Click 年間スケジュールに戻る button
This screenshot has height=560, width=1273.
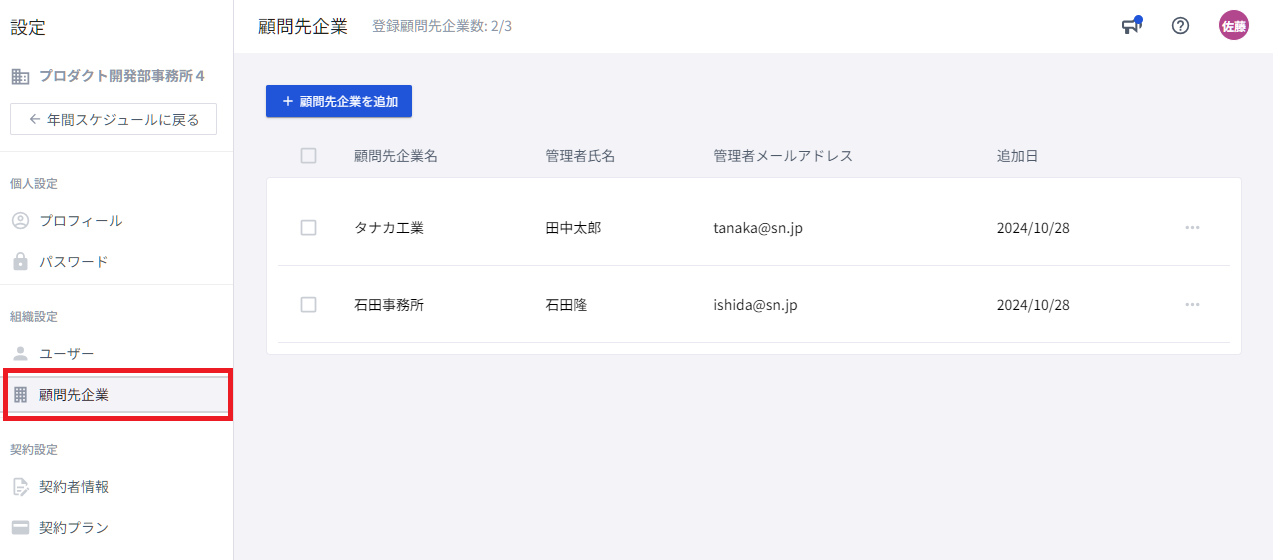(x=113, y=119)
